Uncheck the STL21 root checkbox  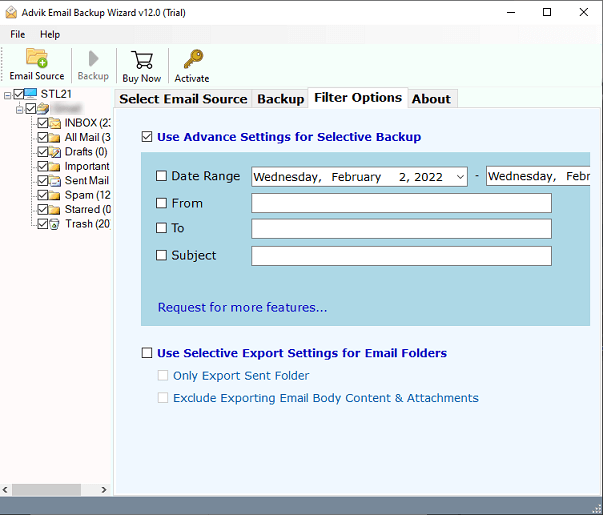(x=18, y=94)
